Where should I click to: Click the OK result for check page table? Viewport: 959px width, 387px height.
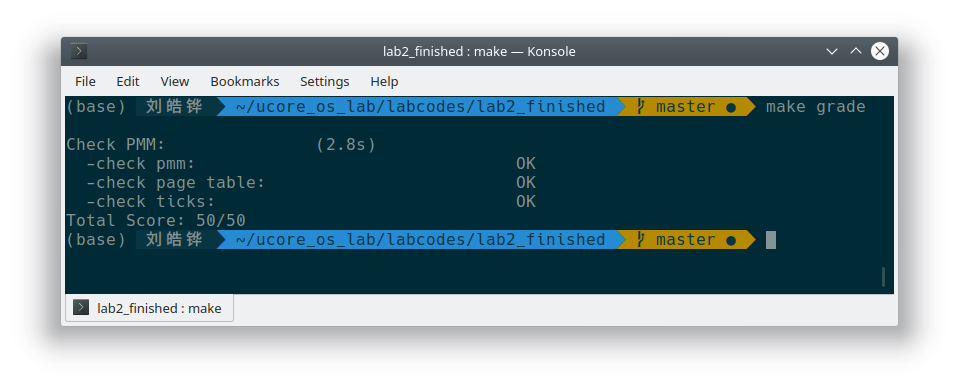tap(526, 183)
